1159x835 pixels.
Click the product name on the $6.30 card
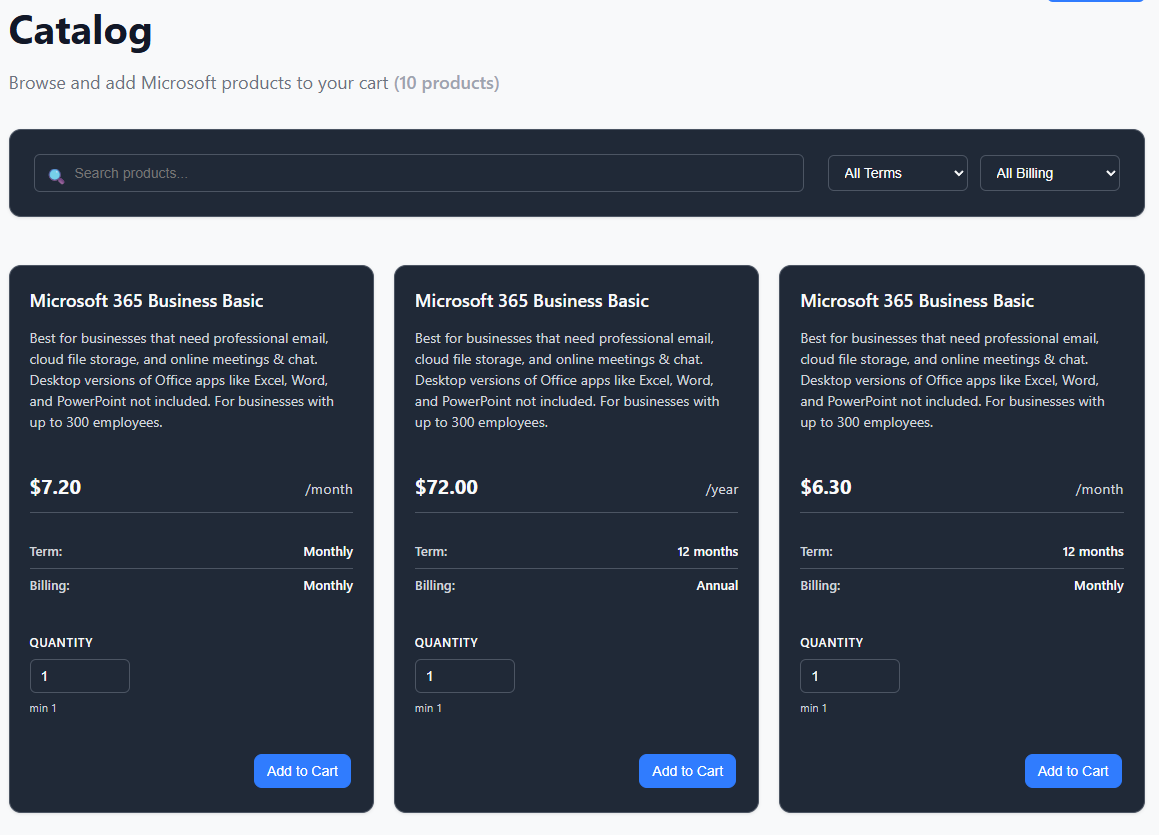point(917,301)
